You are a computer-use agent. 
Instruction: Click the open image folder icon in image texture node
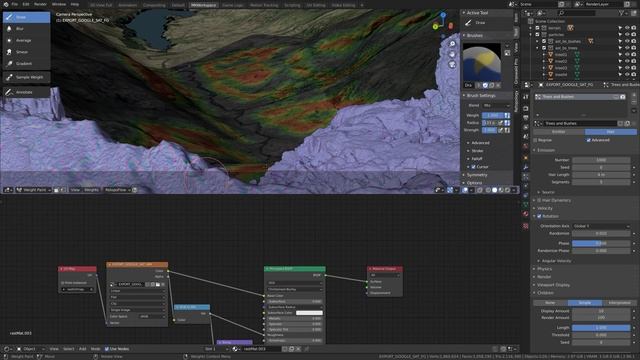click(158, 284)
